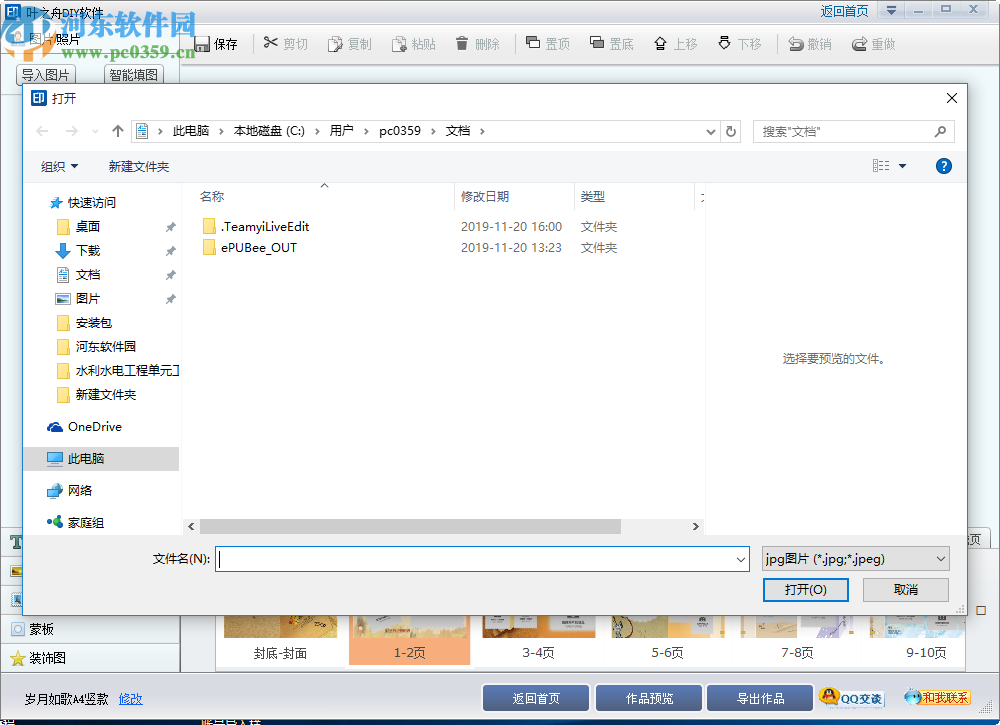Screen dimensions: 1000x725
Task: Click the 打开(O) button
Action: [805, 590]
